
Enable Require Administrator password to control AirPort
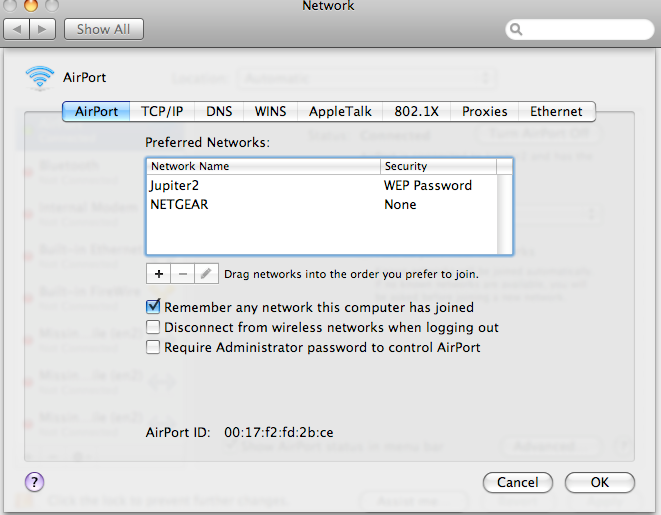[x=153, y=347]
